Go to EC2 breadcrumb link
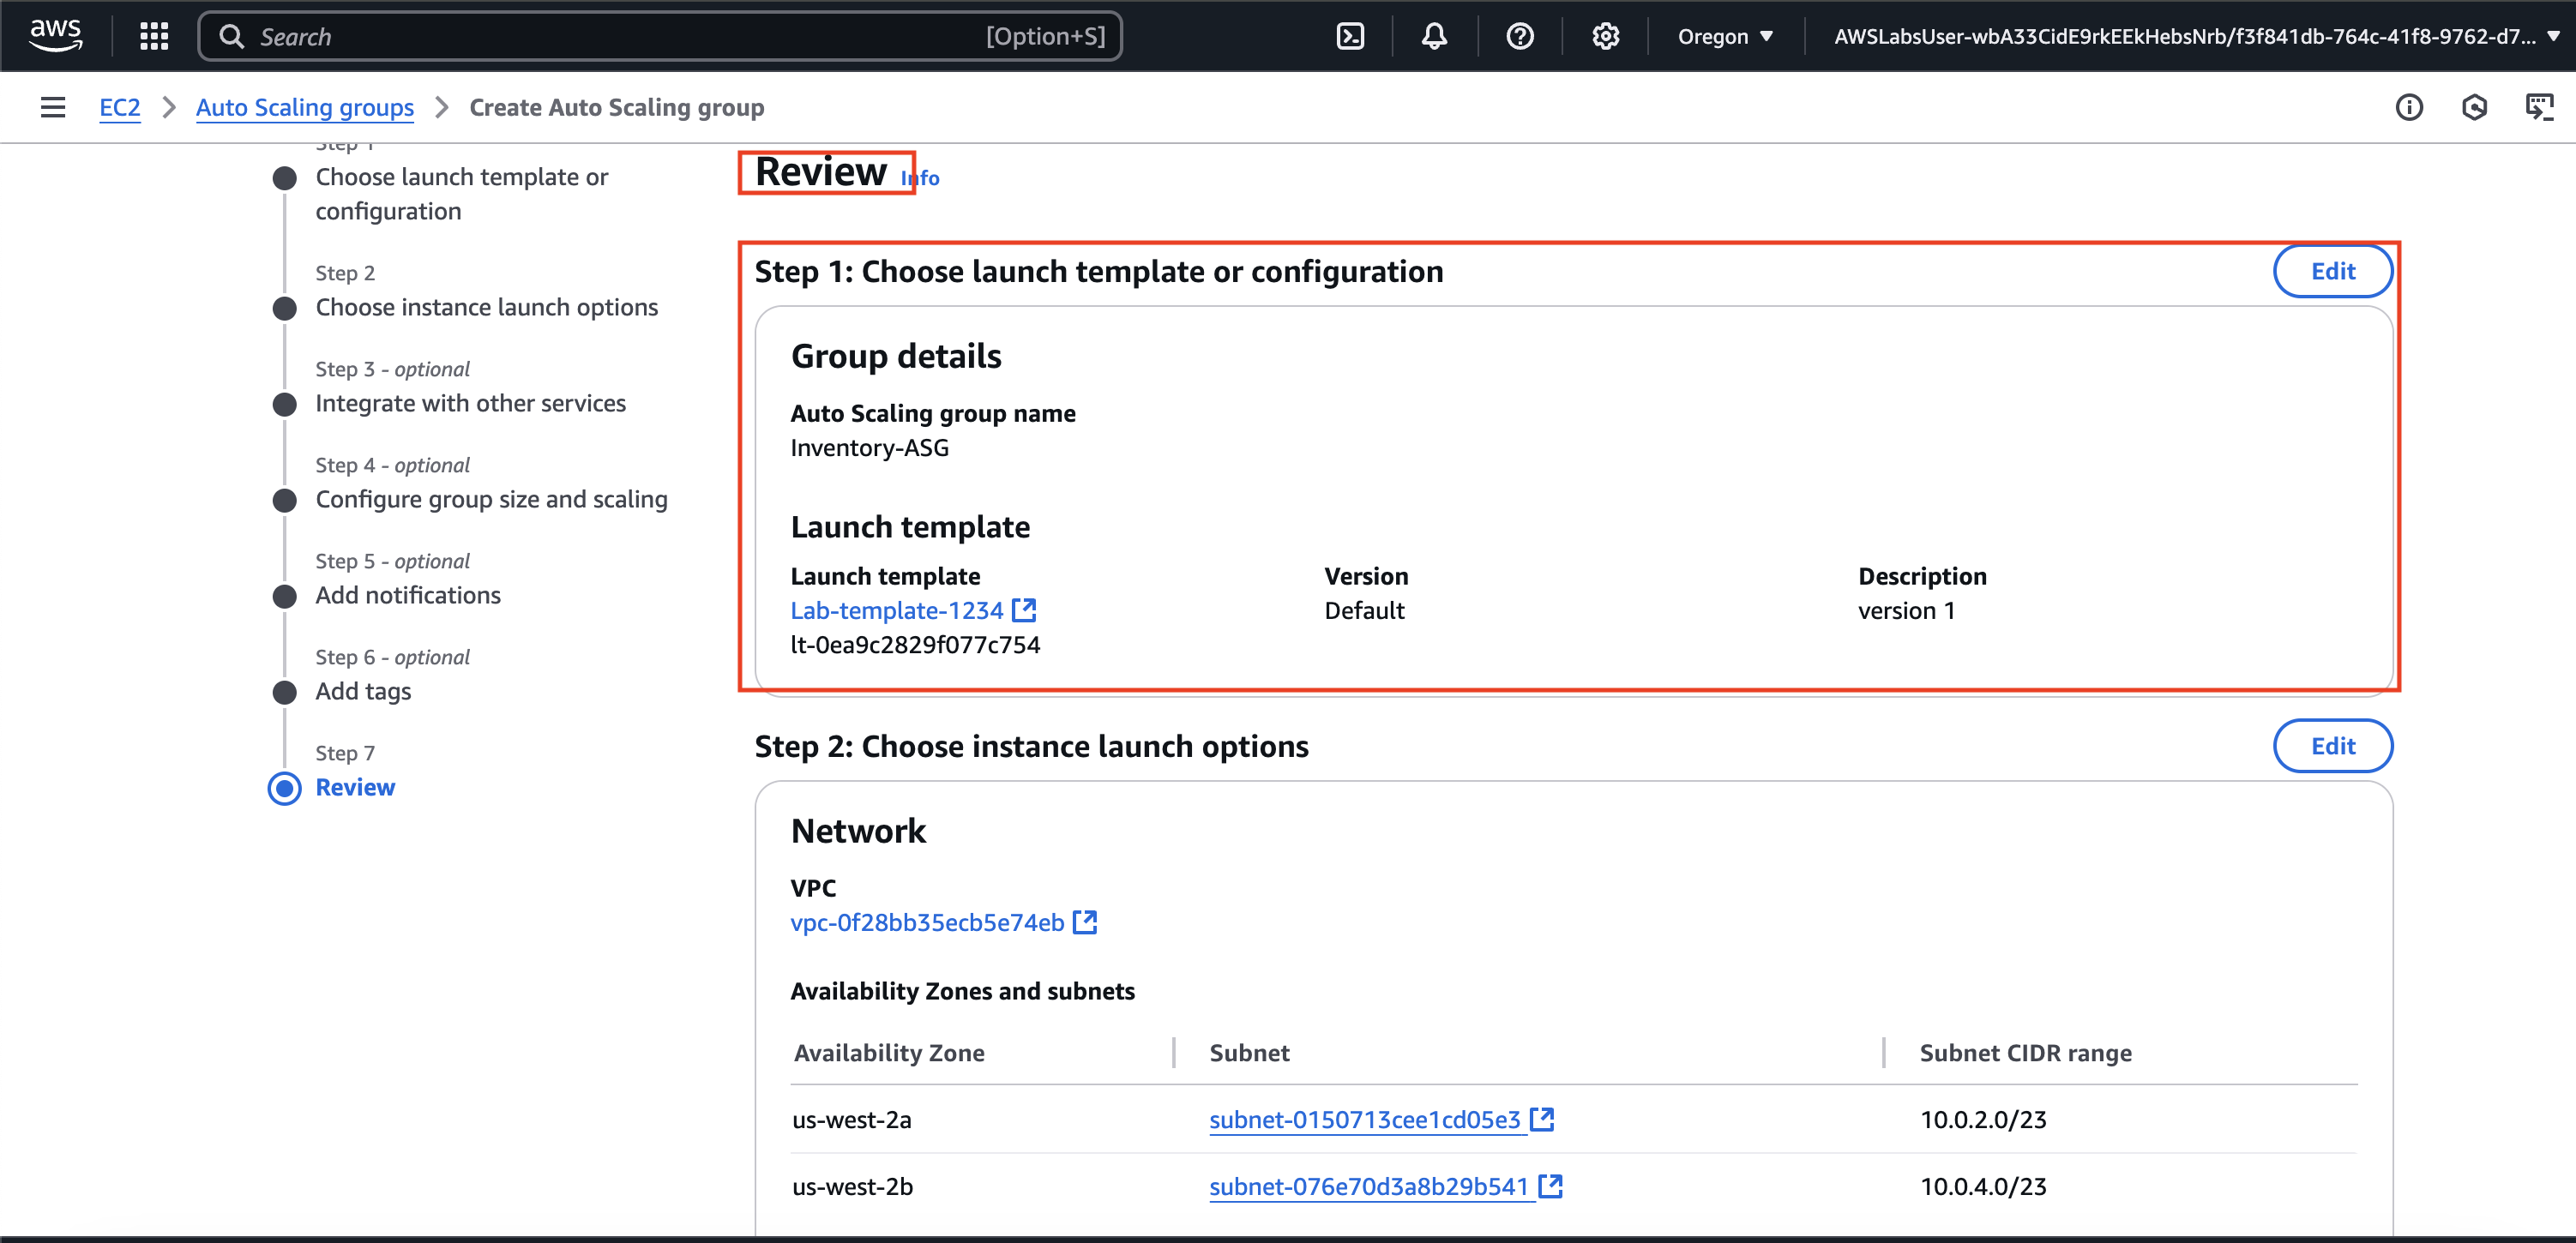This screenshot has width=2576, height=1243. [x=119, y=107]
